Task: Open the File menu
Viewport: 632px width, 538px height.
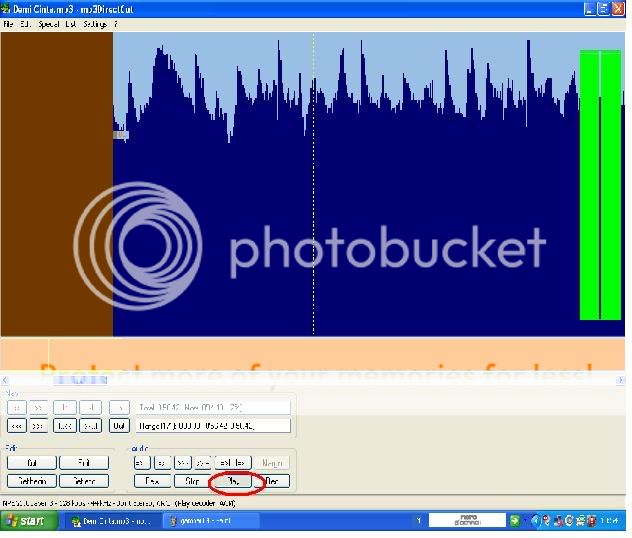Action: 8,23
